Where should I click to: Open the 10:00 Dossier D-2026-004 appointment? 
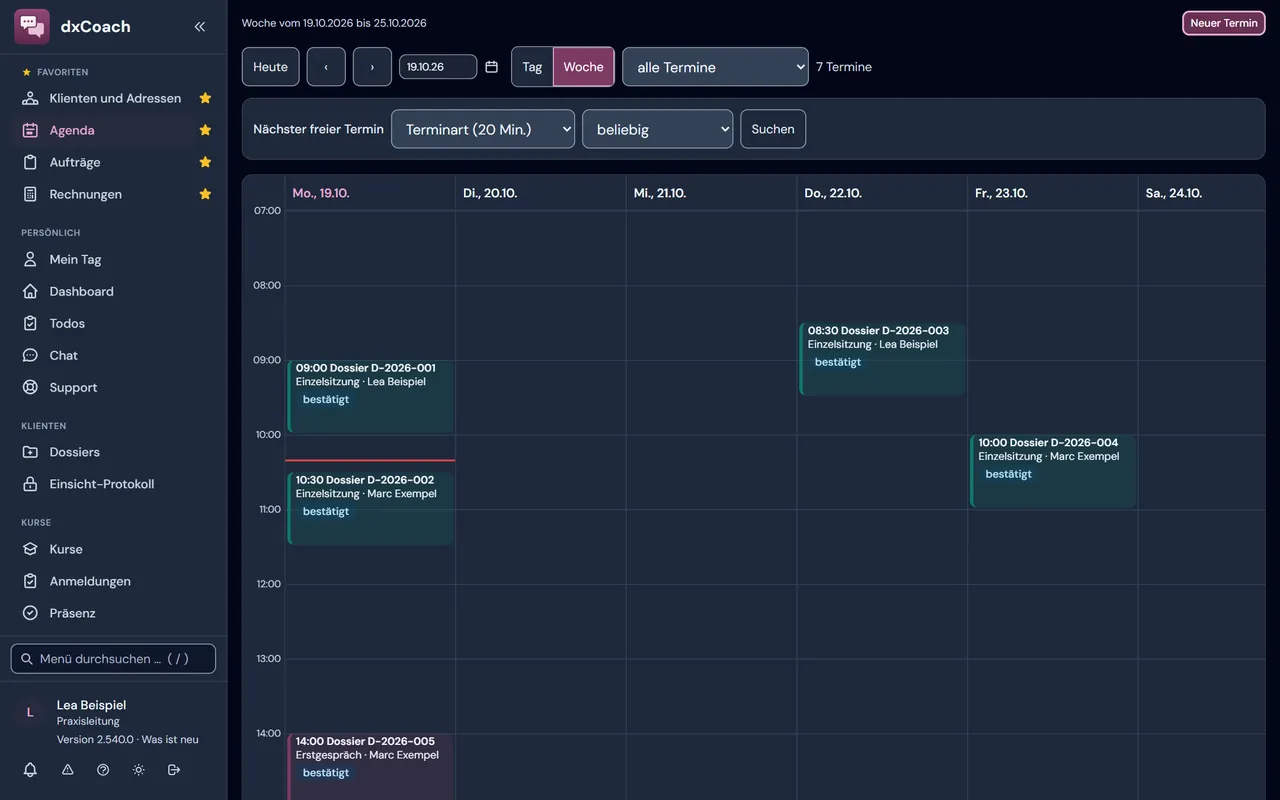tap(1053, 471)
